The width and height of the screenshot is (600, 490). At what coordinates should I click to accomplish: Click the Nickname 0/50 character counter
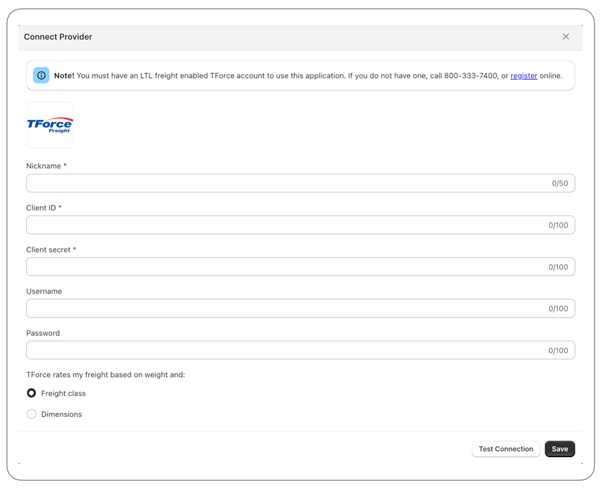tap(560, 183)
